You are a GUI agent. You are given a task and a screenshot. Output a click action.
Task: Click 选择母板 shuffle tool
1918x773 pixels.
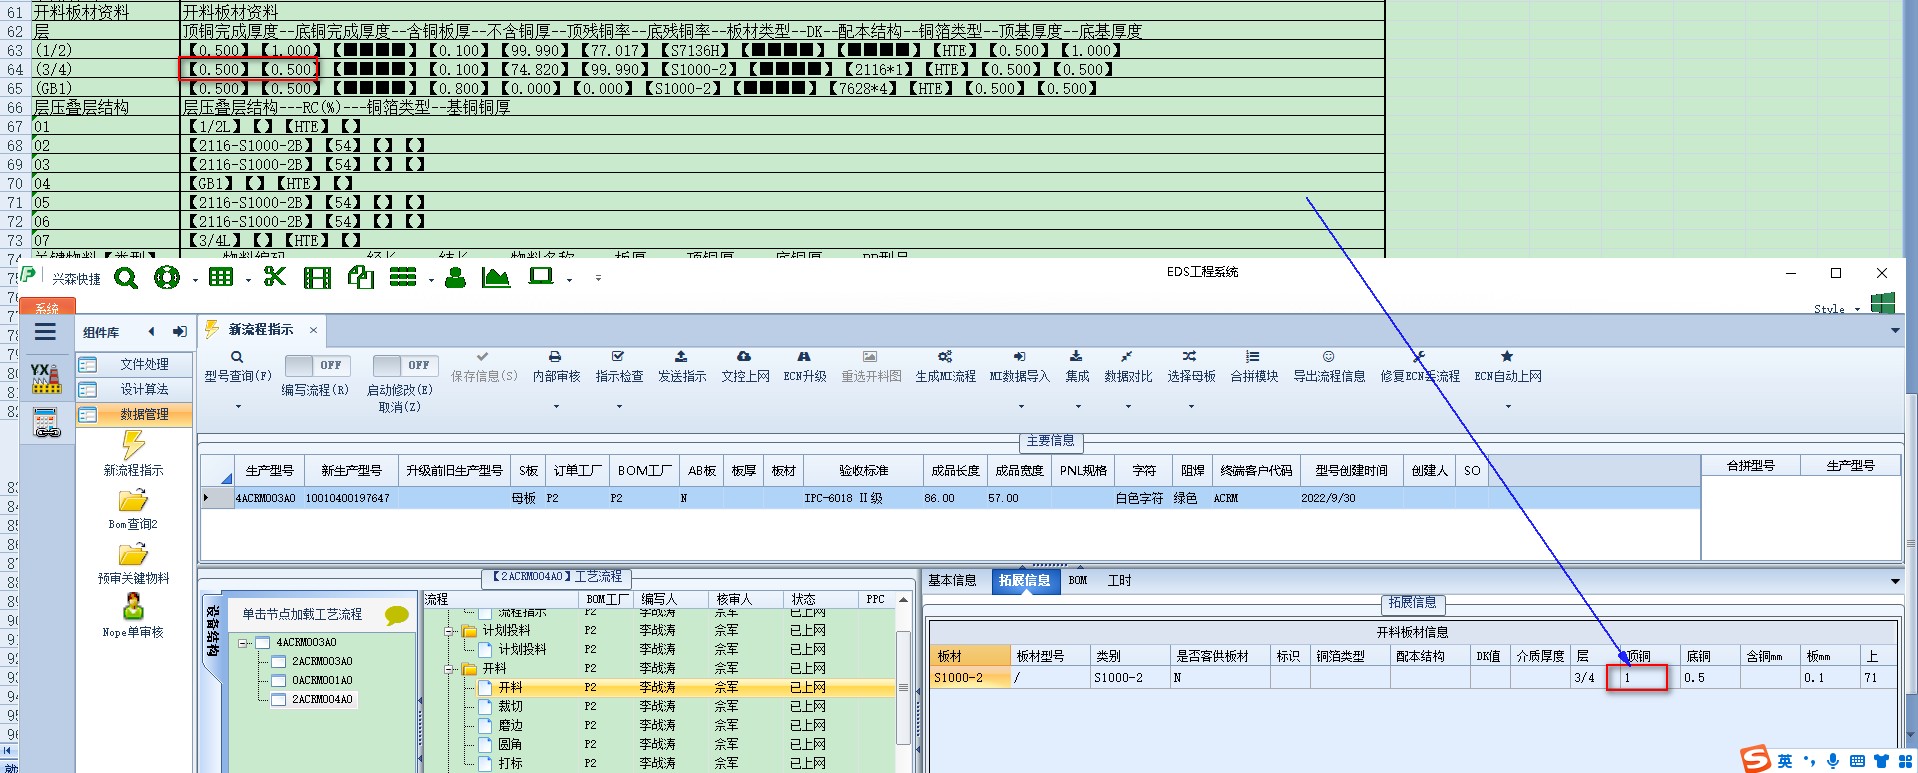(x=1191, y=367)
